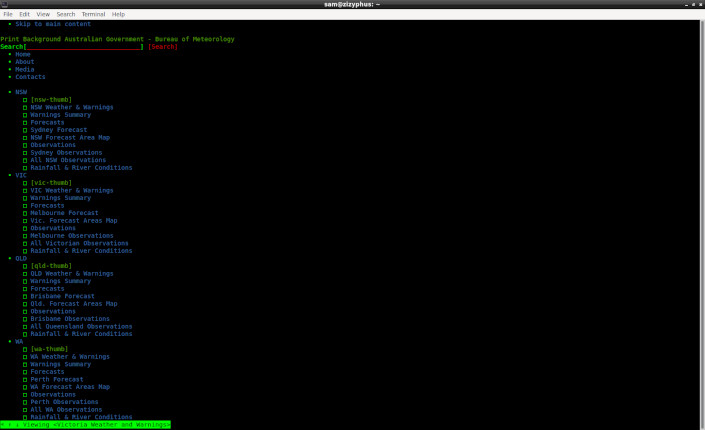Click the vic-thumb image placeholder
The image size is (705, 430).
pyautogui.click(x=51, y=183)
